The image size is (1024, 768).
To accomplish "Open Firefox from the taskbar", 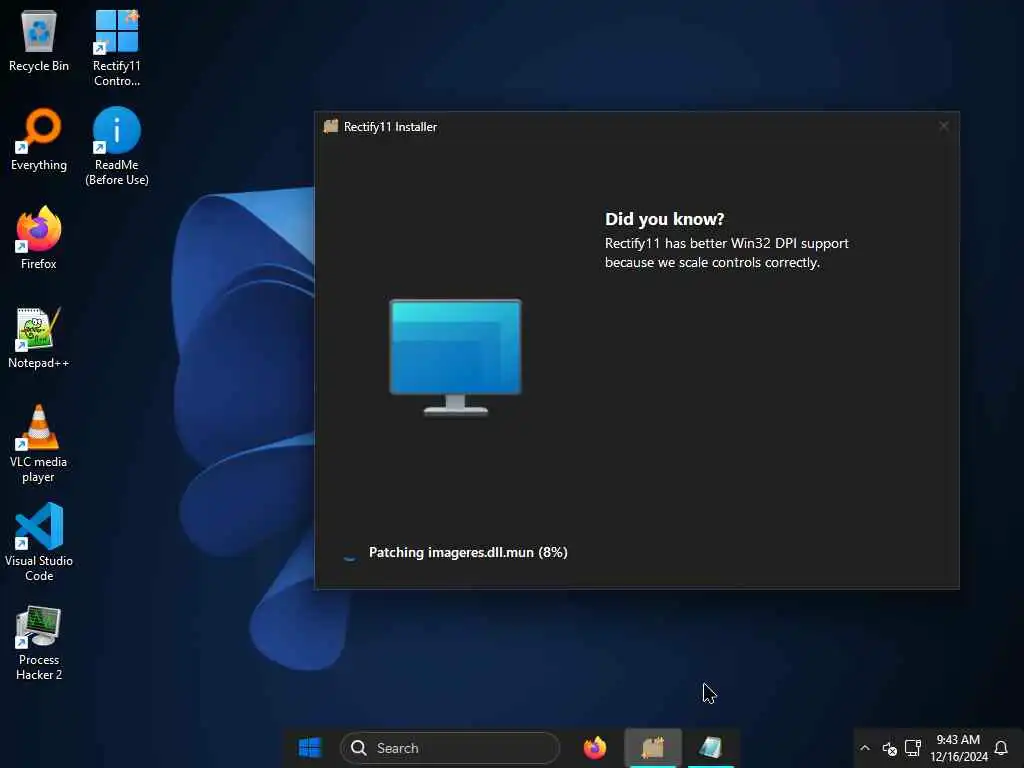I will click(594, 748).
